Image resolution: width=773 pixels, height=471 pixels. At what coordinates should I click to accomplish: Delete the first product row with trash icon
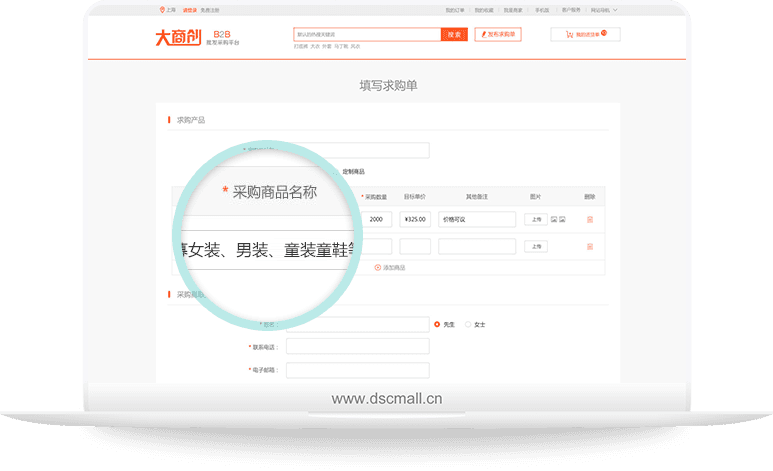point(590,219)
